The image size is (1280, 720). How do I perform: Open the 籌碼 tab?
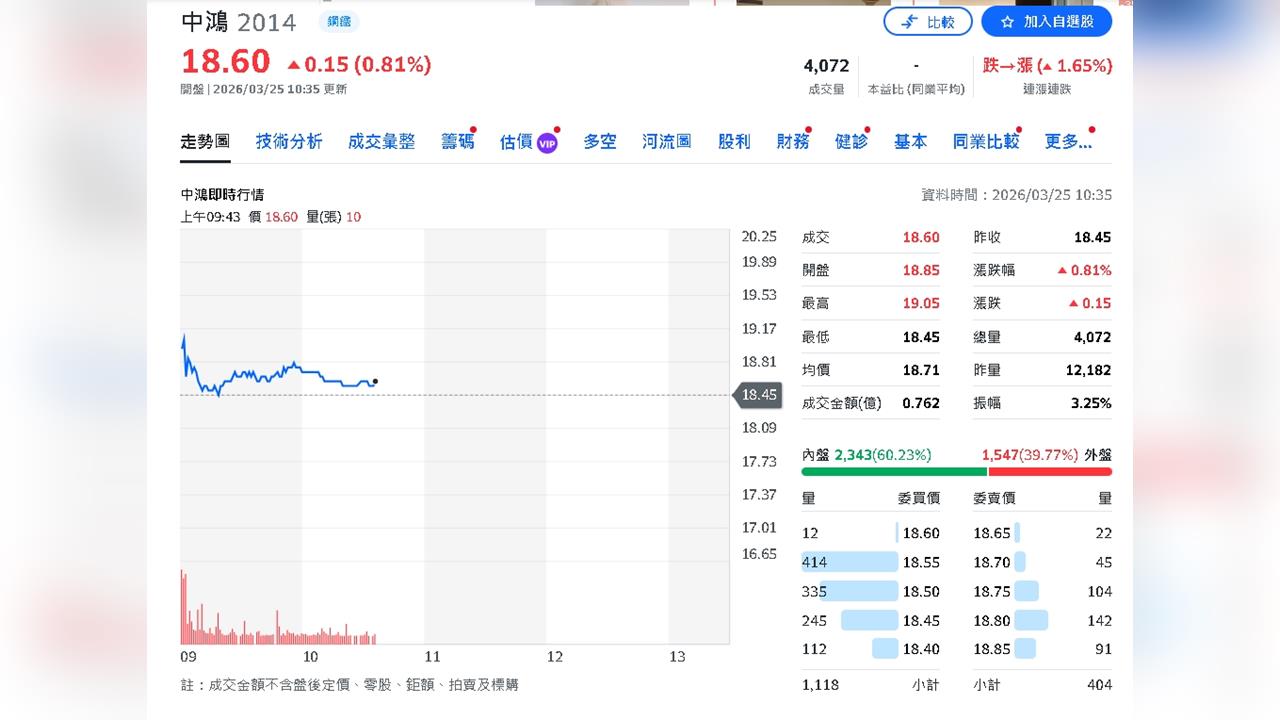coord(457,141)
